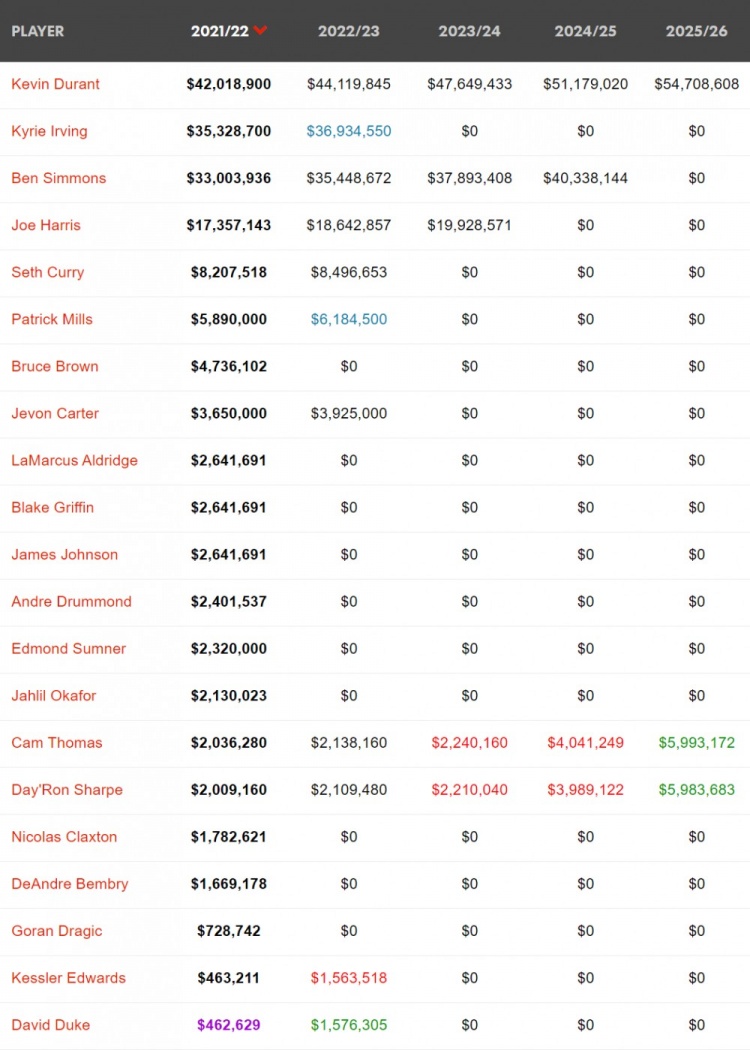Sort by the 2023/24 column header
750x1050 pixels.
469,31
